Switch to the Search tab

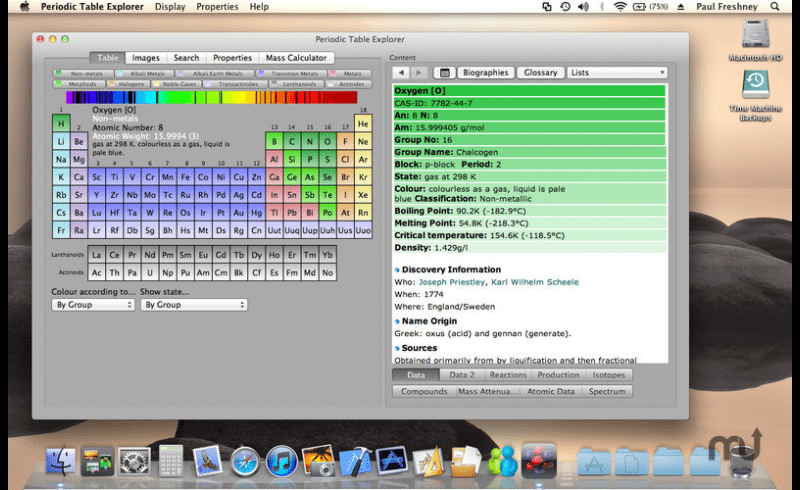point(186,58)
